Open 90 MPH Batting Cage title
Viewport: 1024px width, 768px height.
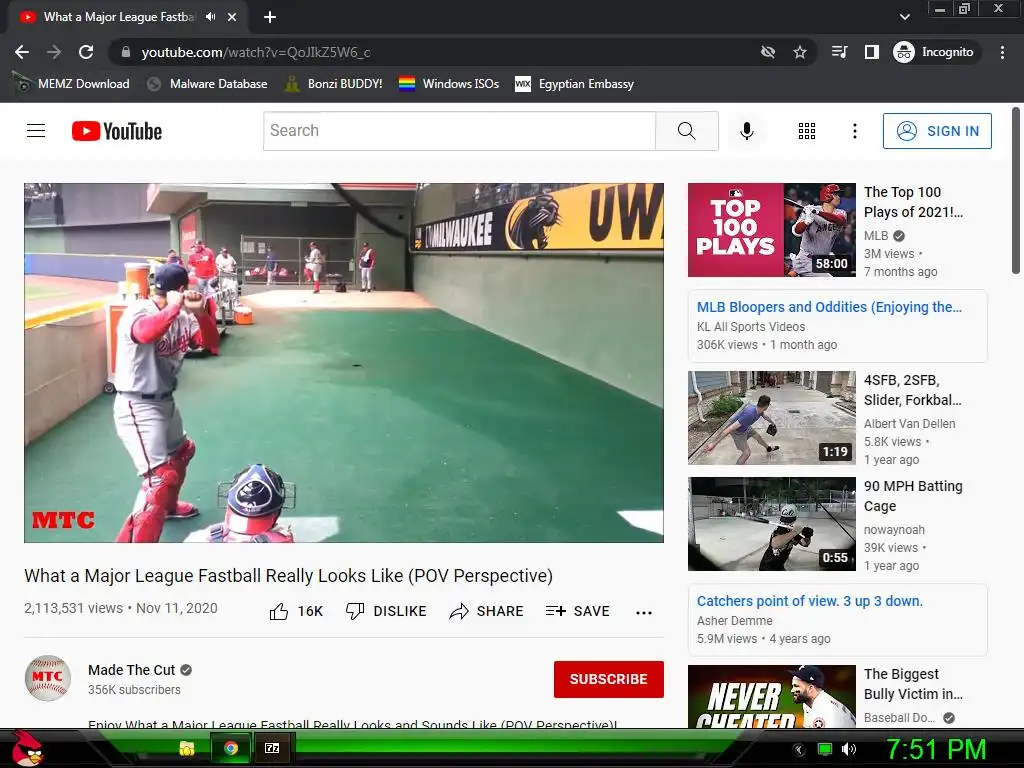(913, 496)
